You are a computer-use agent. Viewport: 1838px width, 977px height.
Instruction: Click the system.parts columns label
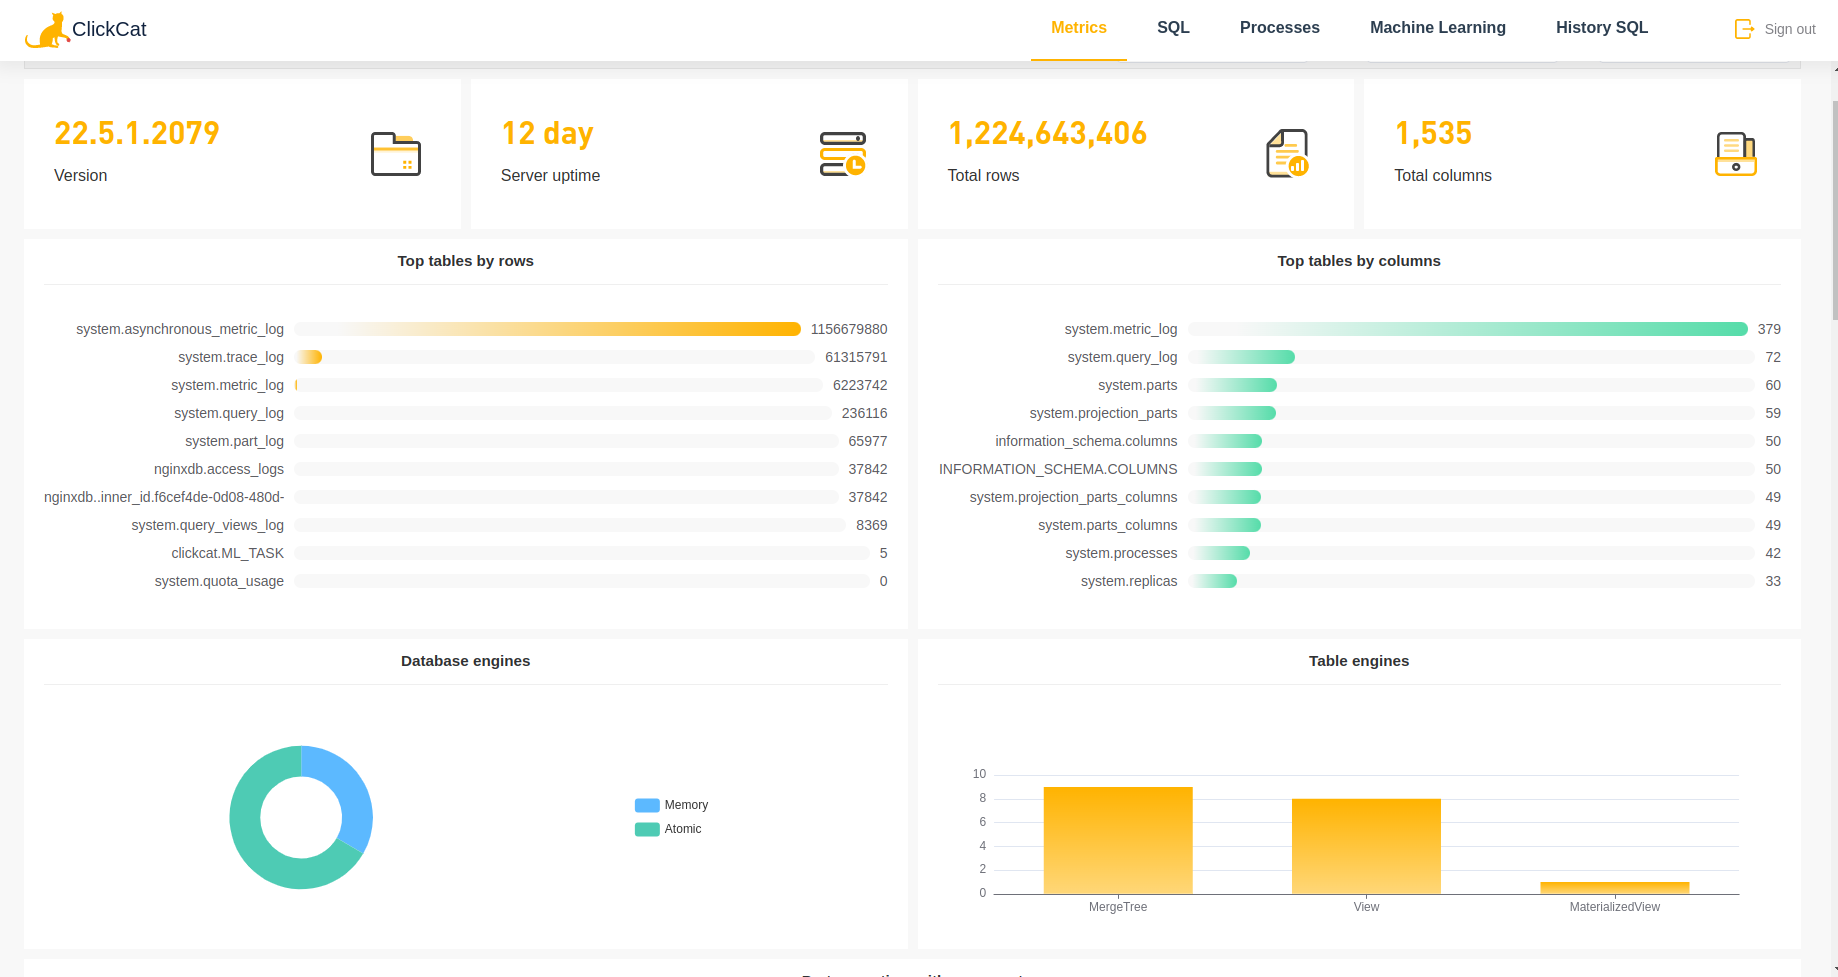[1138, 385]
